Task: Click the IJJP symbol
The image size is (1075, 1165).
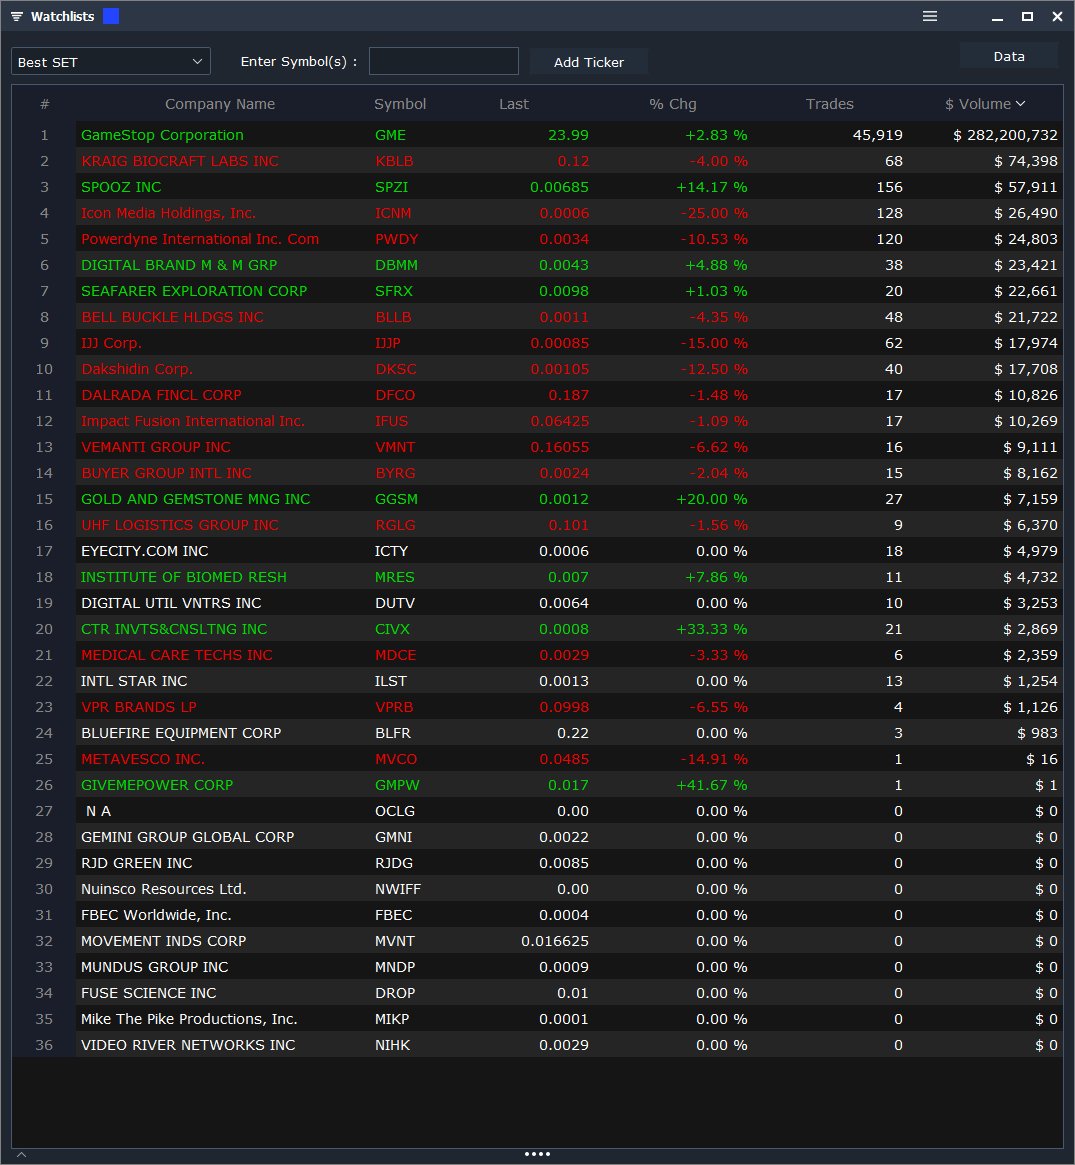Action: (387, 343)
